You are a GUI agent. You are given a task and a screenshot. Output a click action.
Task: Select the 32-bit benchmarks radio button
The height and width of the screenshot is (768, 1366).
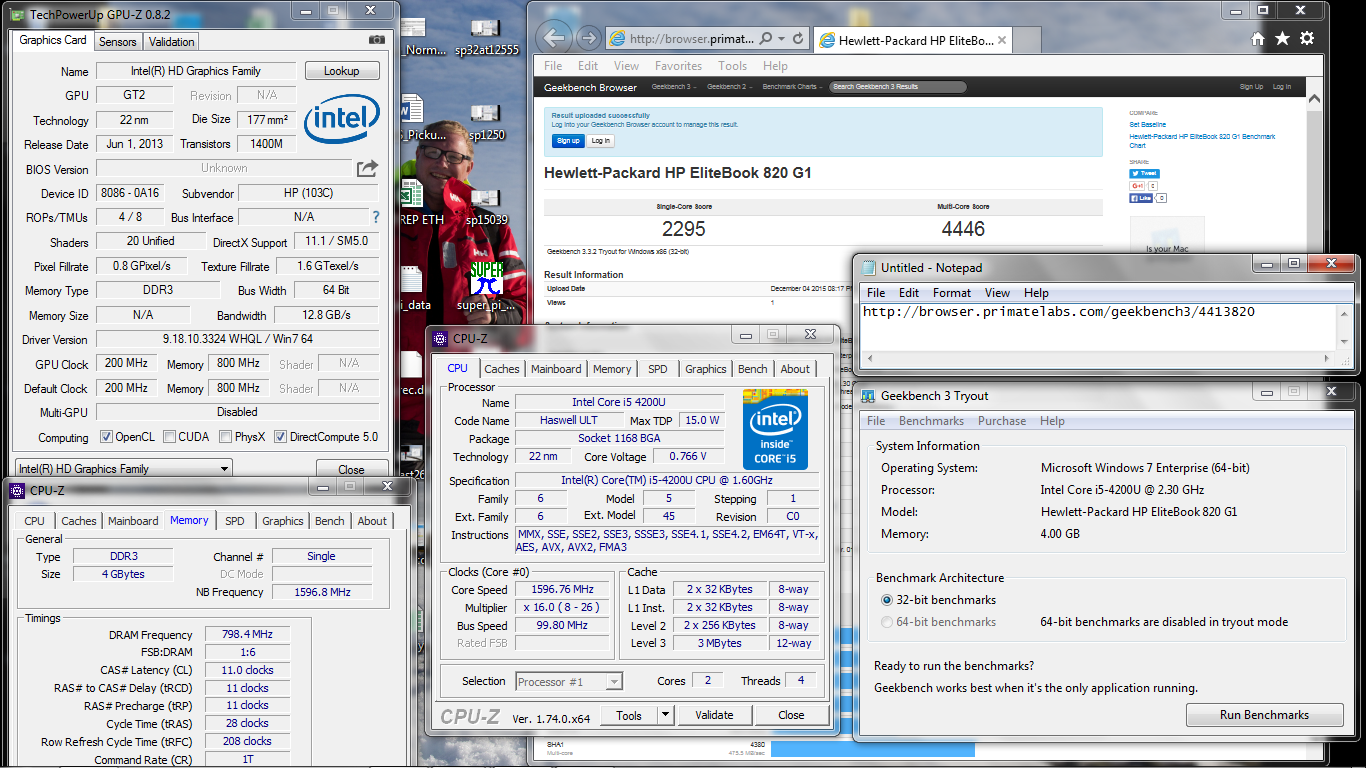pos(887,600)
